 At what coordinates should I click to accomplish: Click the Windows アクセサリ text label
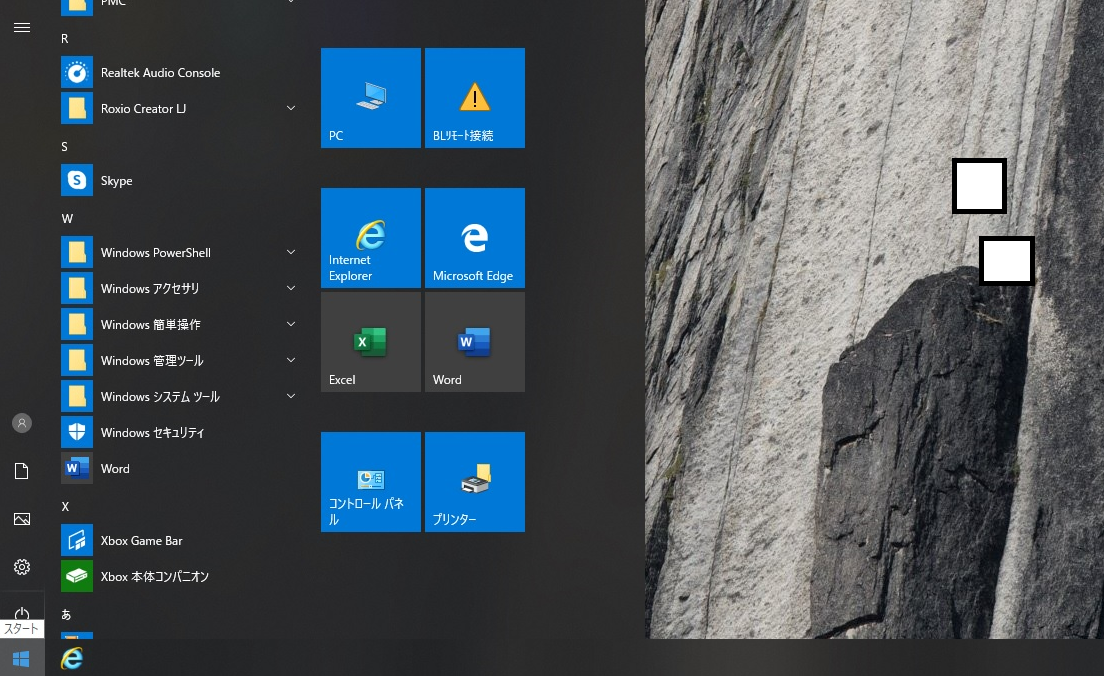pyautogui.click(x=150, y=289)
